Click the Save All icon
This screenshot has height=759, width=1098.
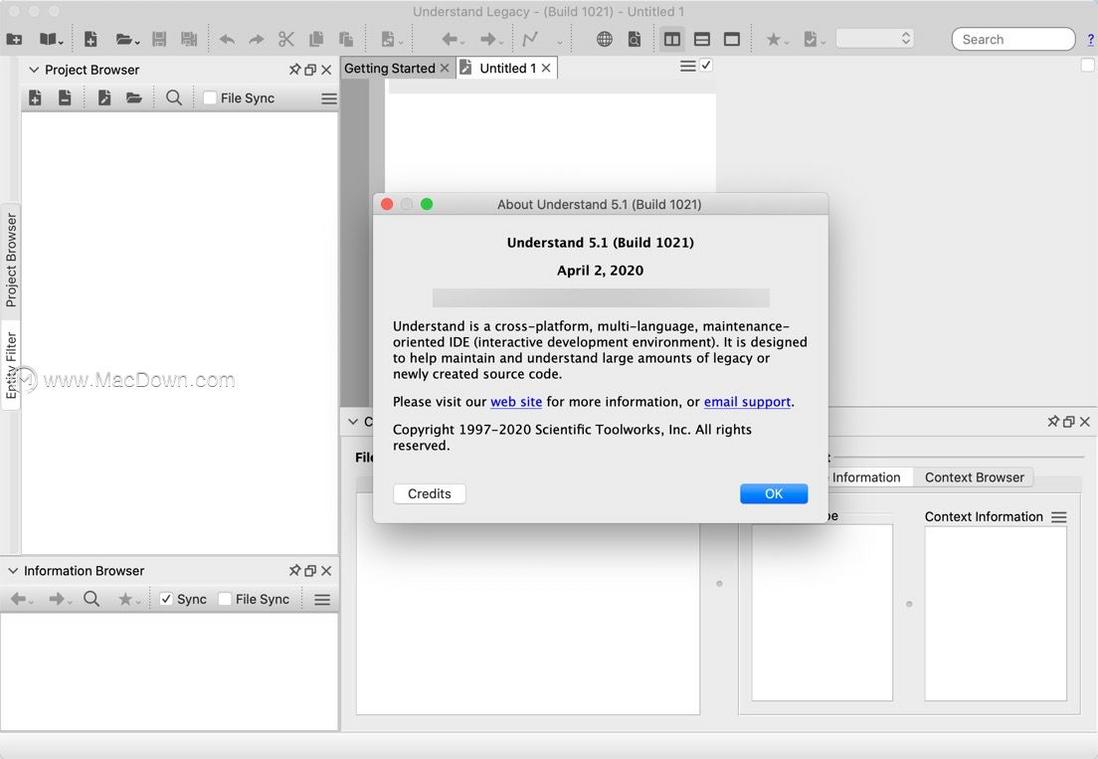(x=189, y=39)
